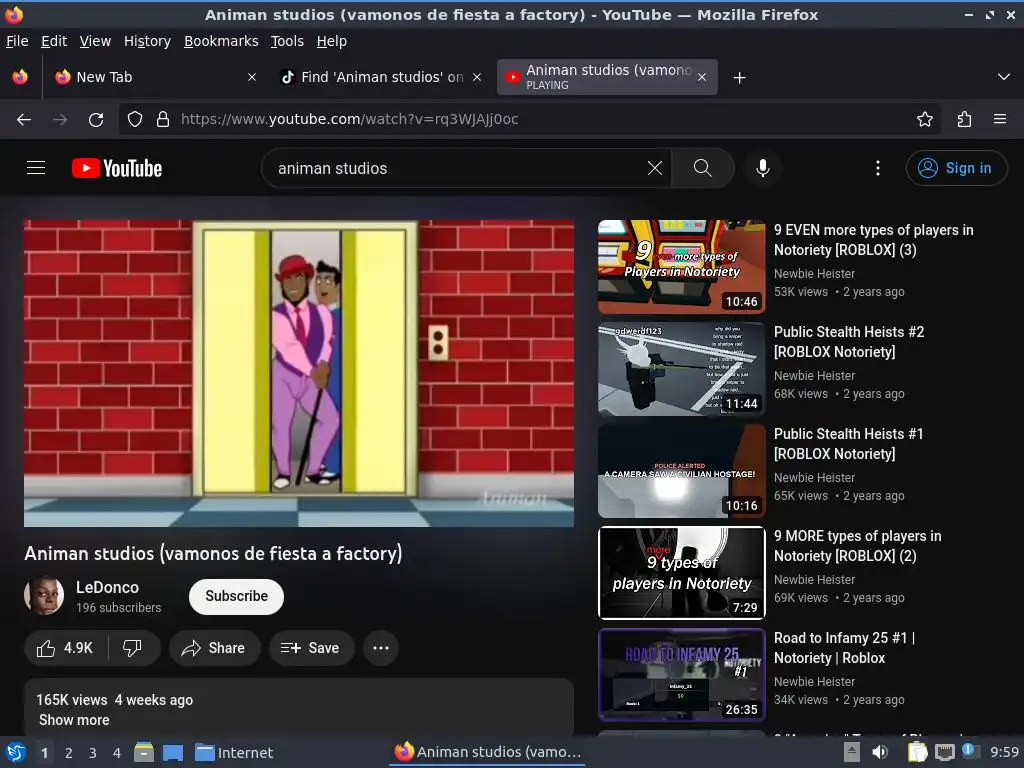Open the Internet launcher in taskbar
1024x768 pixels.
click(x=234, y=753)
